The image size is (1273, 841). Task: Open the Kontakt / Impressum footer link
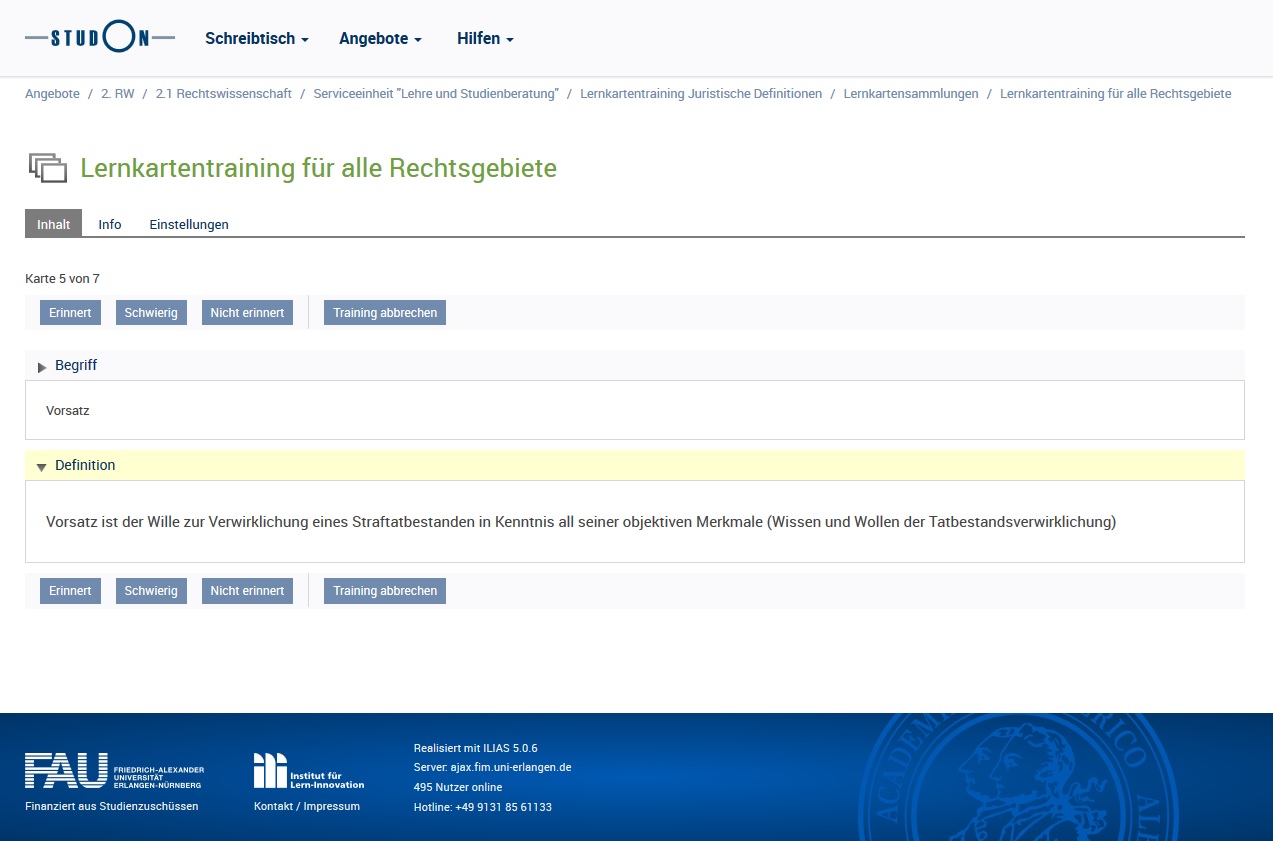(x=307, y=806)
